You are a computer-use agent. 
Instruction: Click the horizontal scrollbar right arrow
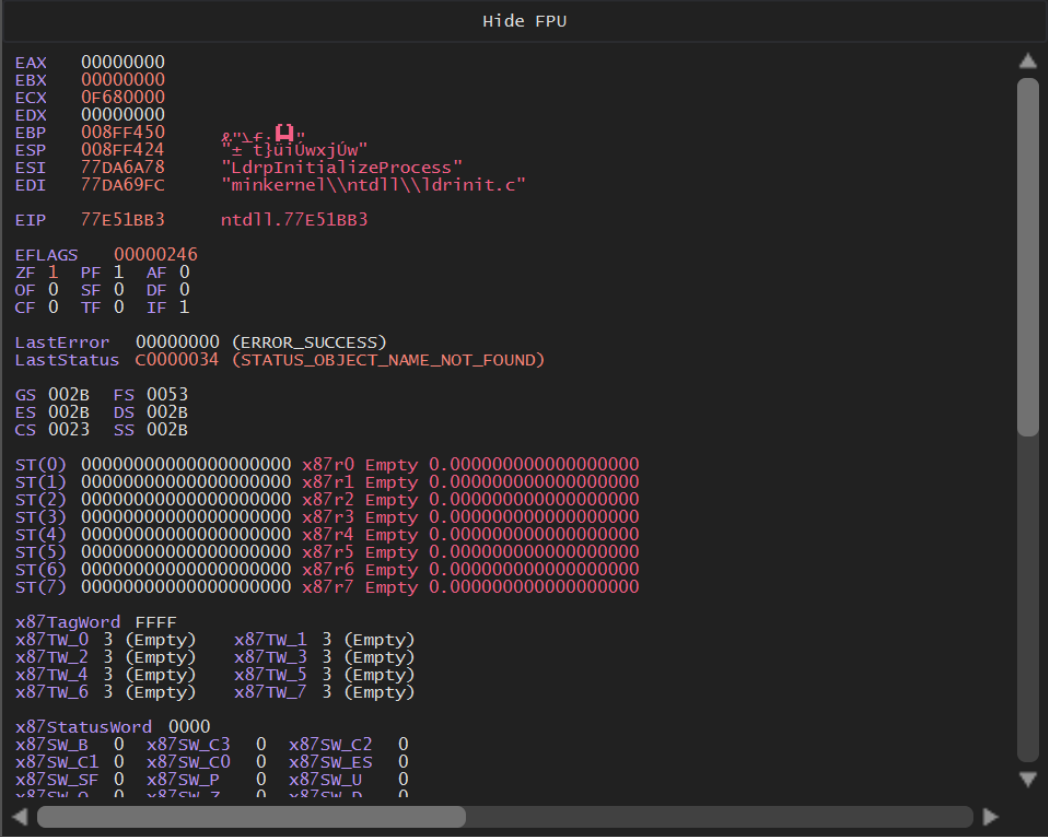(990, 816)
